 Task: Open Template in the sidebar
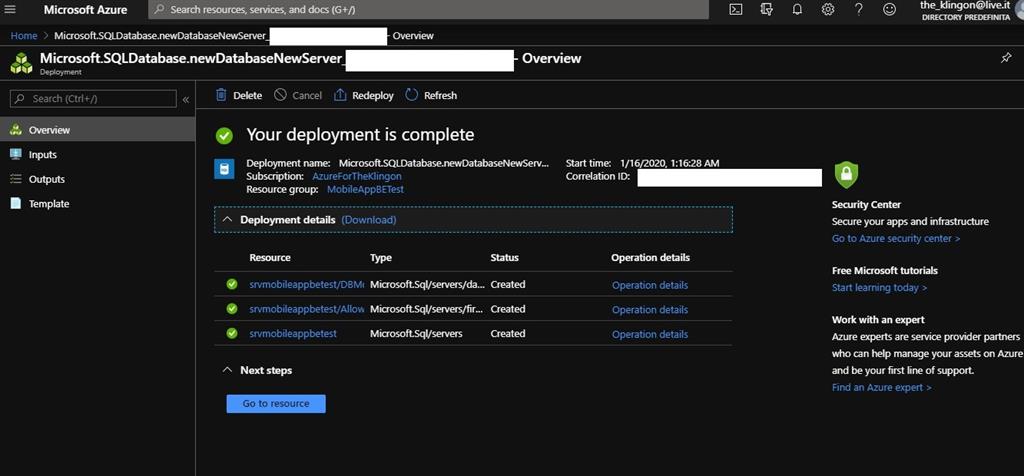pos(97,204)
